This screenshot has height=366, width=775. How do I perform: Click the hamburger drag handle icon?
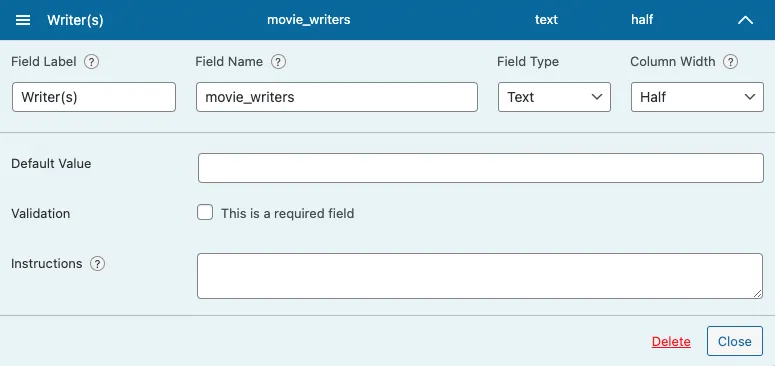pyautogui.click(x=23, y=20)
